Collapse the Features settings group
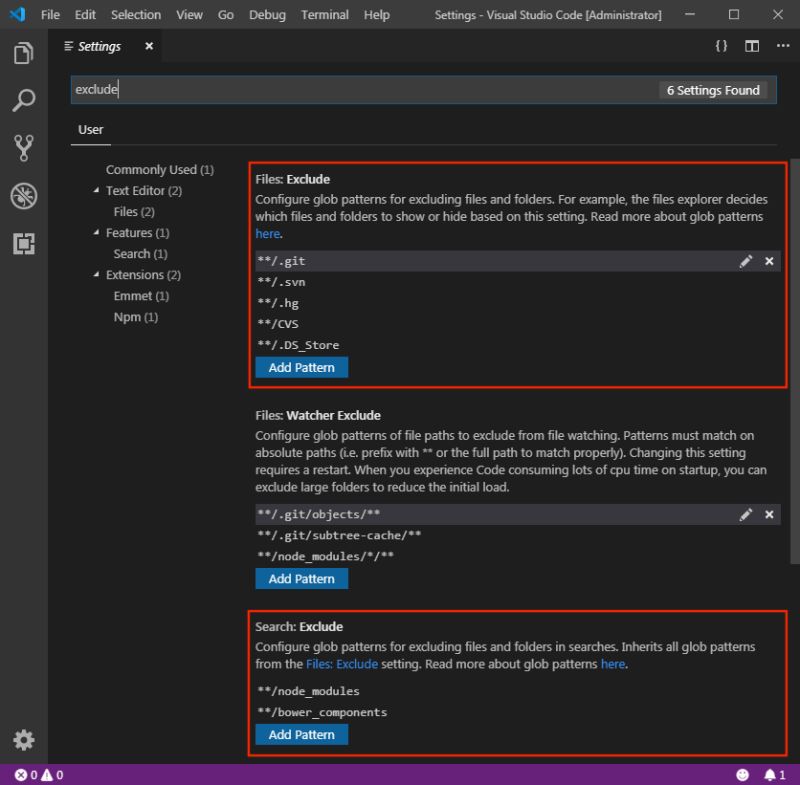 pos(97,232)
